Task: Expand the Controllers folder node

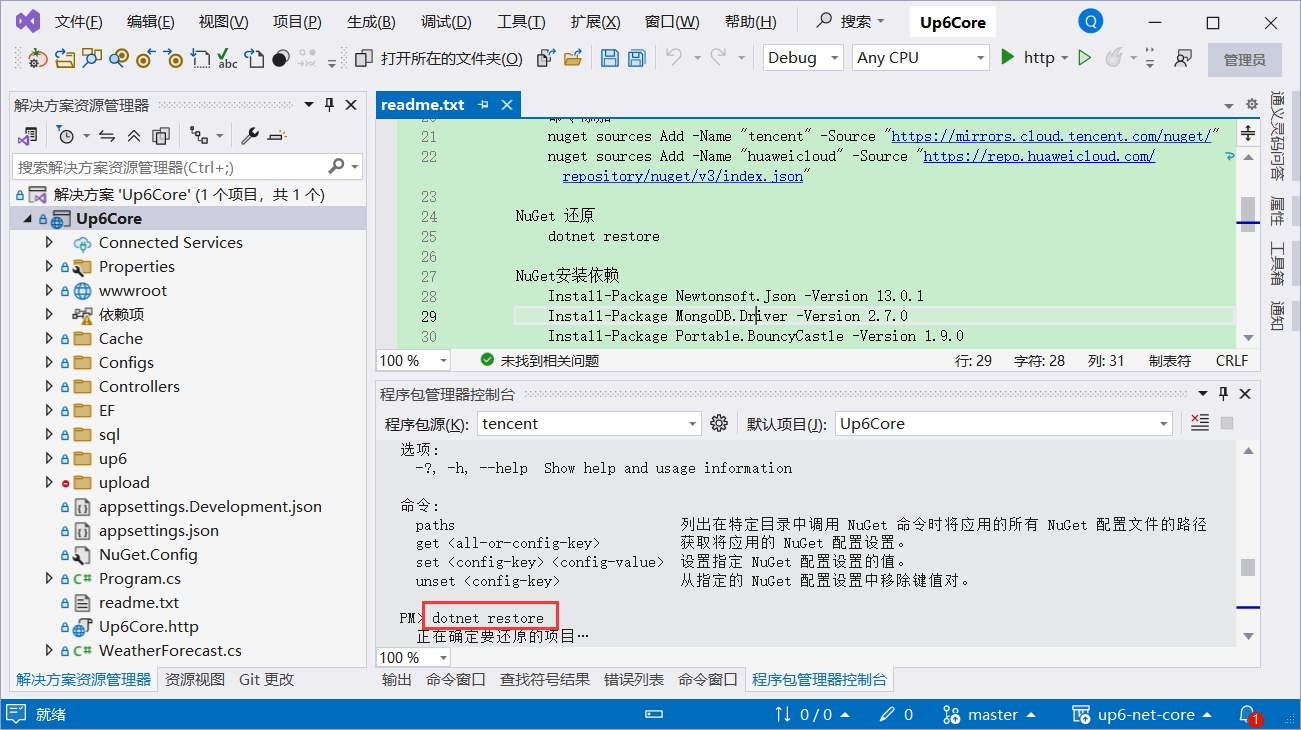Action: 49,386
